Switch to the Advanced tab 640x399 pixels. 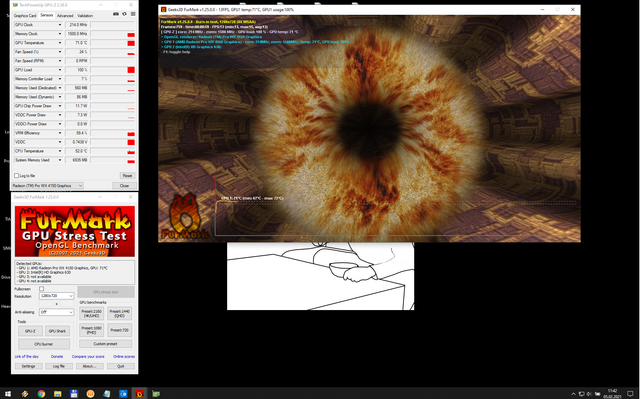(65, 16)
